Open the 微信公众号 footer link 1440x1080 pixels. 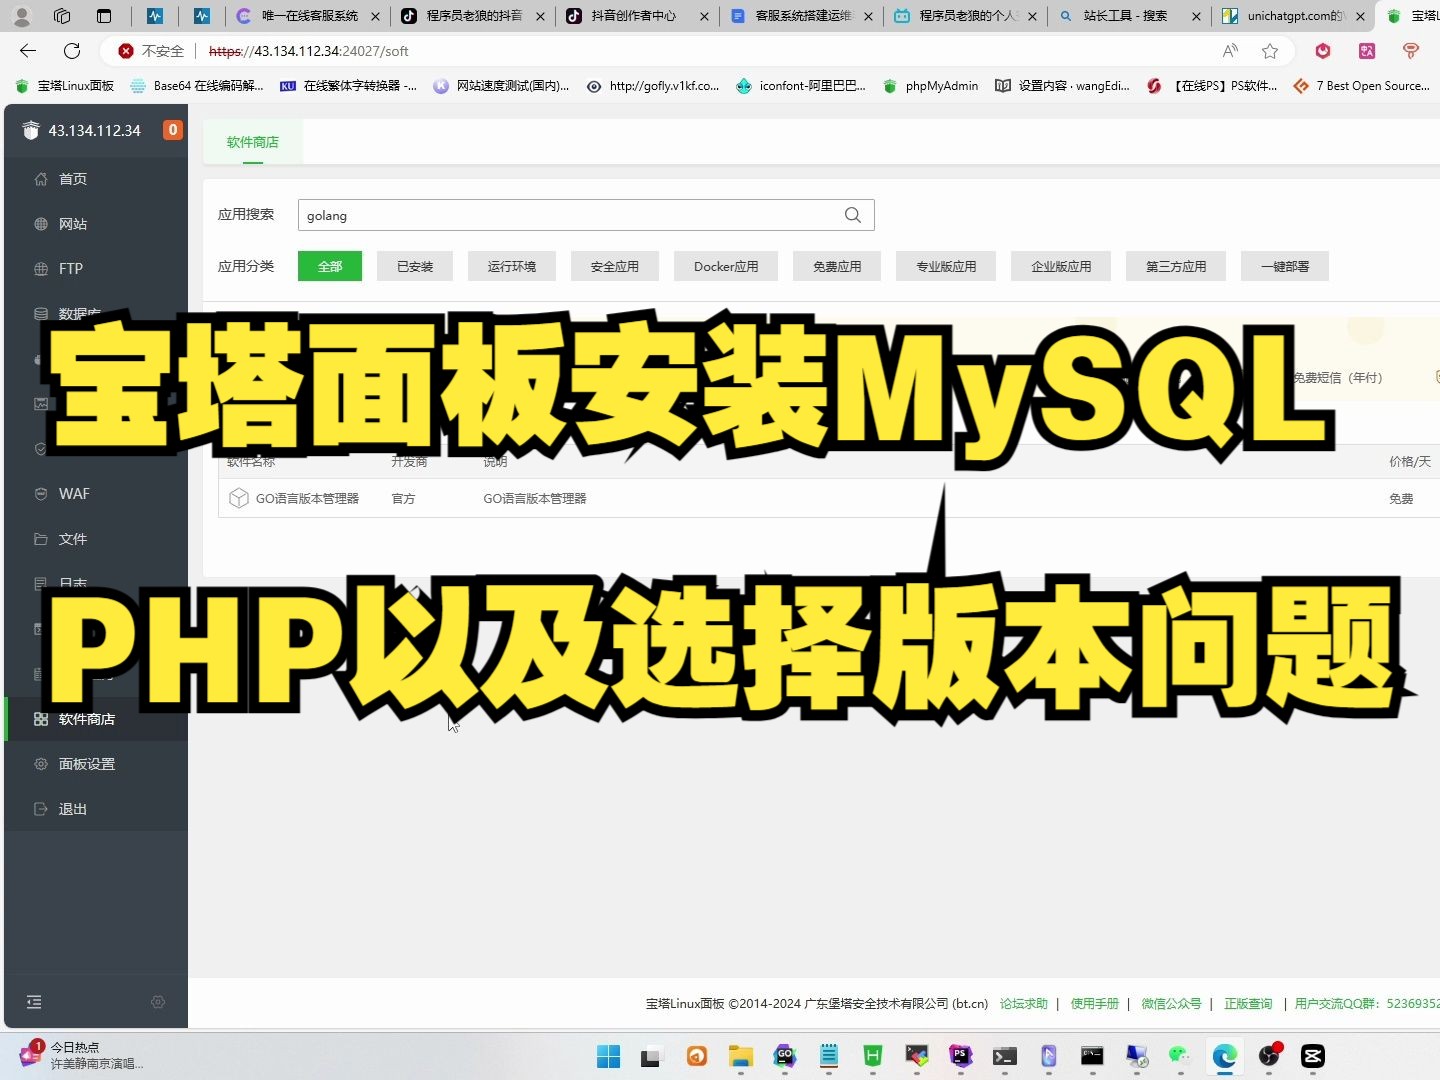(1171, 1003)
